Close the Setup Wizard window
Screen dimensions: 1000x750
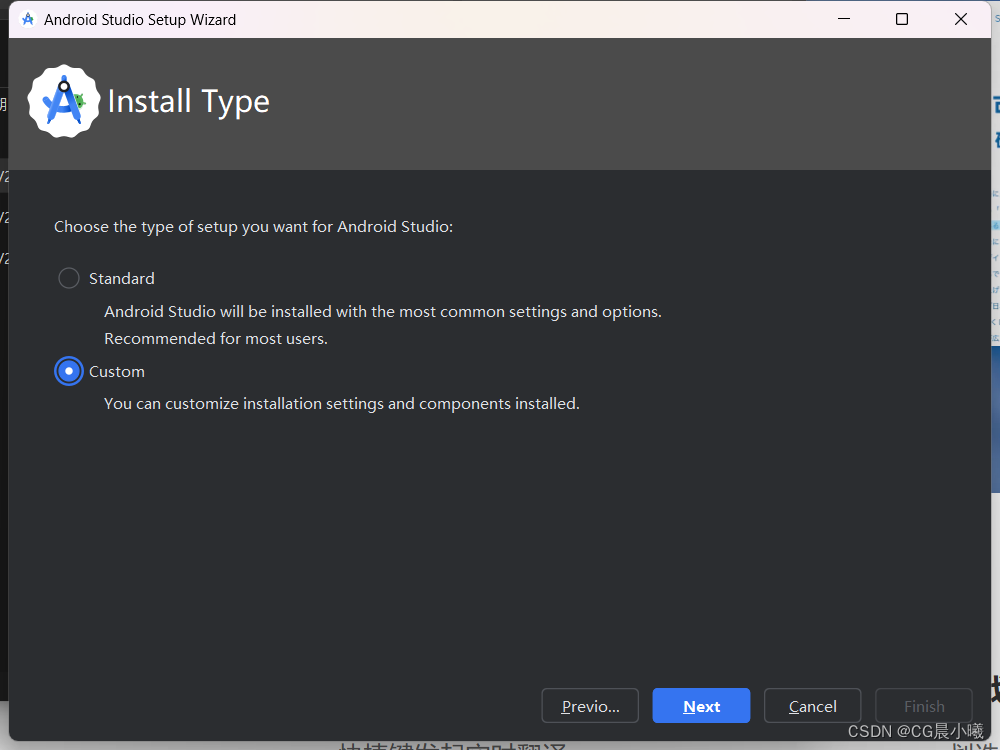(960, 19)
